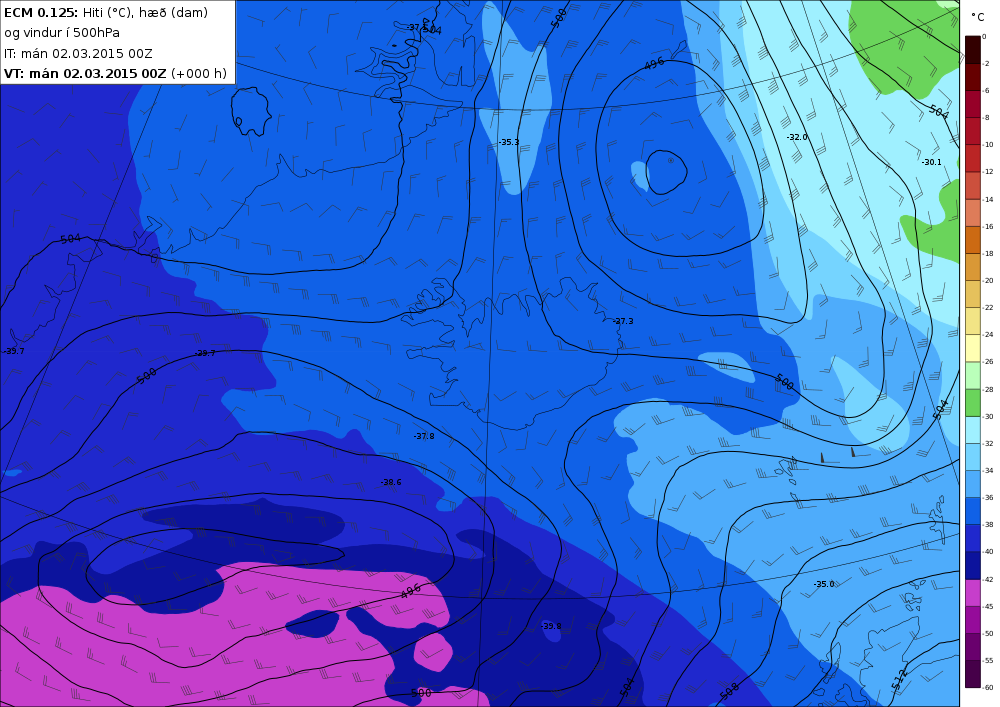Click the -60 label at the legend bottom
Screen dimensions: 1000x707
988,688
